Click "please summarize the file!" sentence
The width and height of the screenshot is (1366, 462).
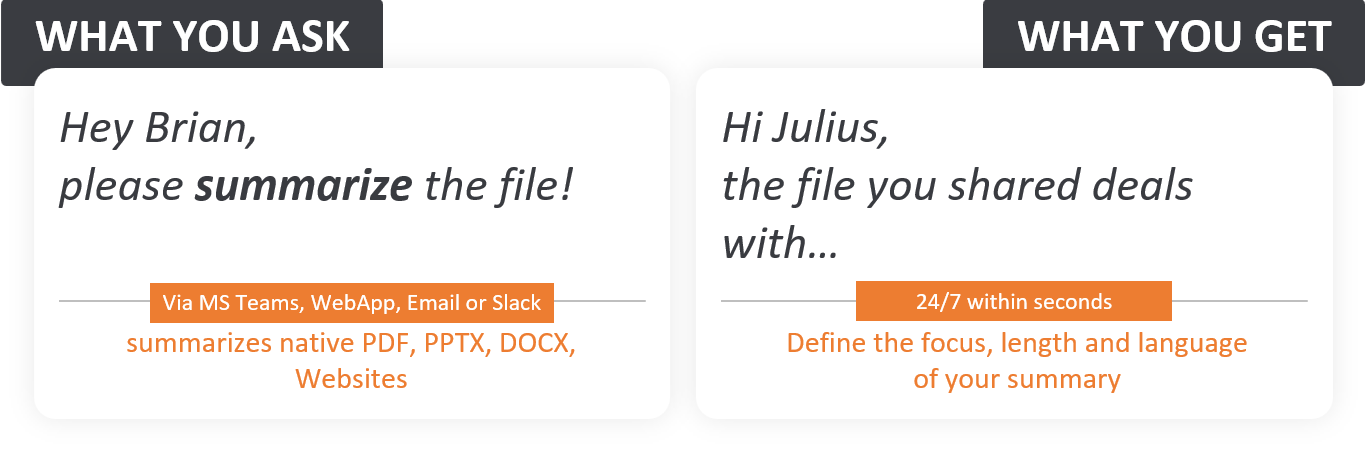pos(316,186)
